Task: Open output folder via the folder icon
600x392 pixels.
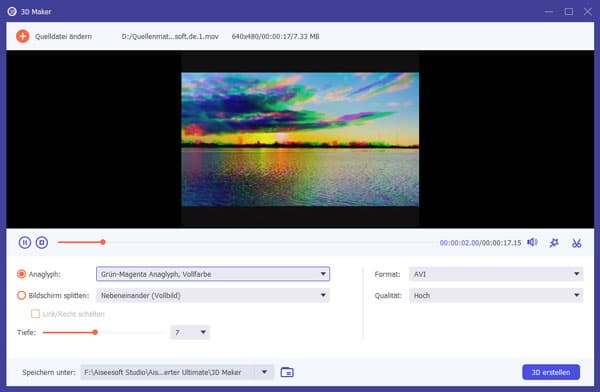Action: (x=287, y=372)
